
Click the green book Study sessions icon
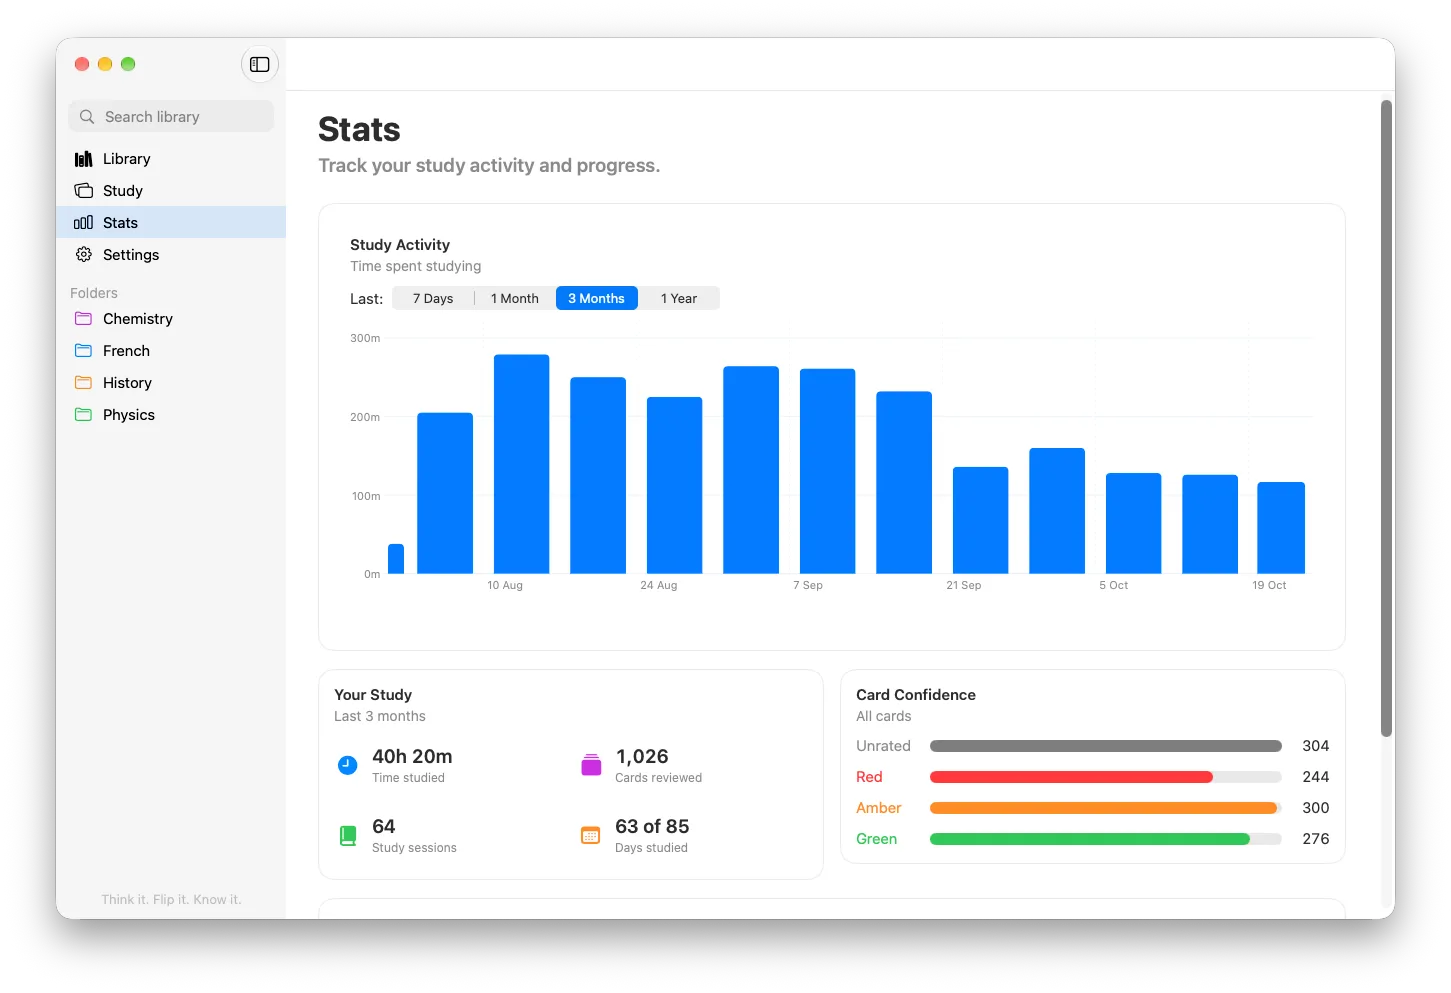[x=348, y=836]
